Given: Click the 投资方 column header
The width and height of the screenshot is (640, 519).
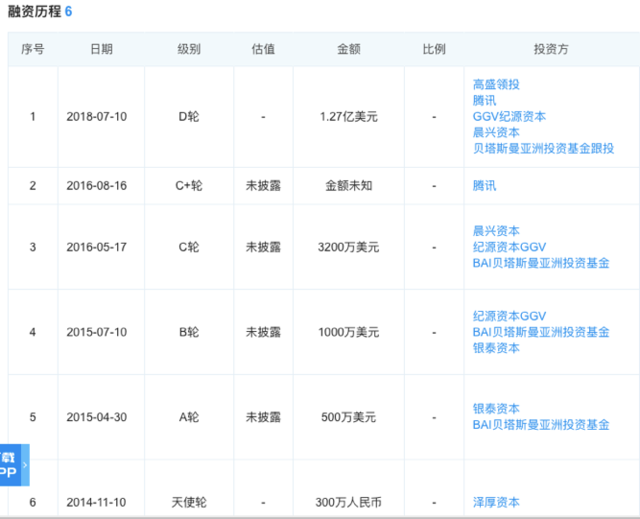Looking at the screenshot, I should point(551,49).
